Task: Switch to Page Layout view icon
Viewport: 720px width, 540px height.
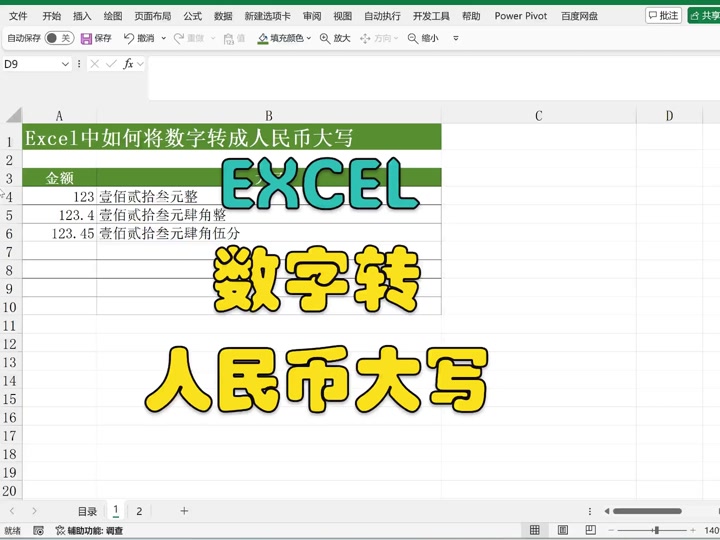Action: [x=563, y=530]
